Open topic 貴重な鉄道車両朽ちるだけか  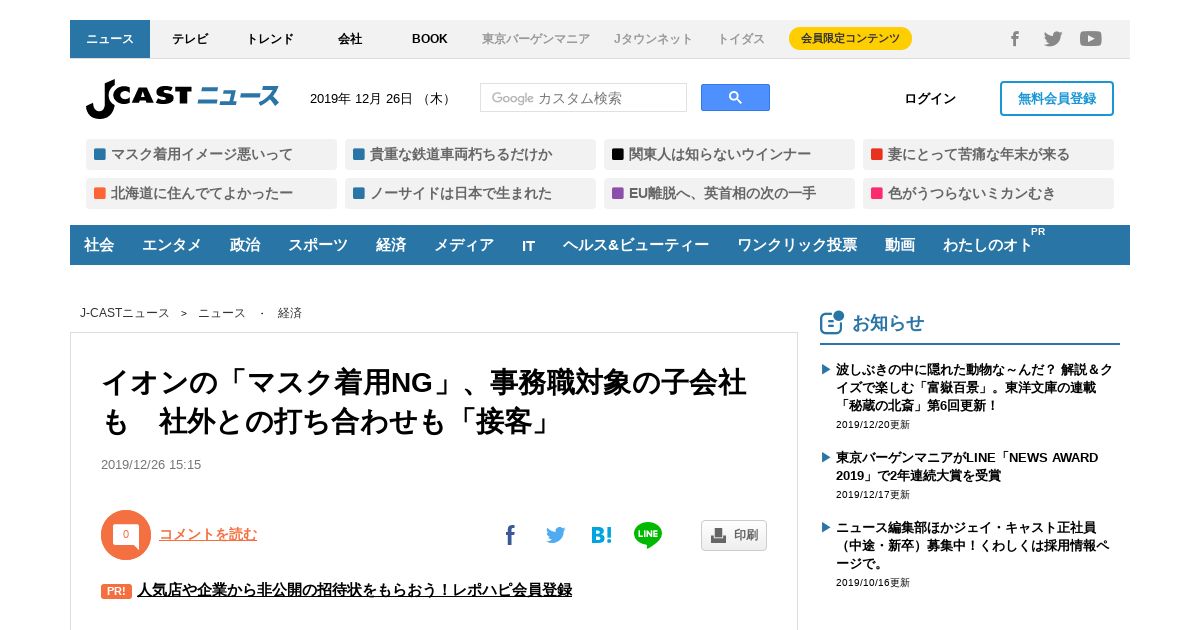pos(470,154)
